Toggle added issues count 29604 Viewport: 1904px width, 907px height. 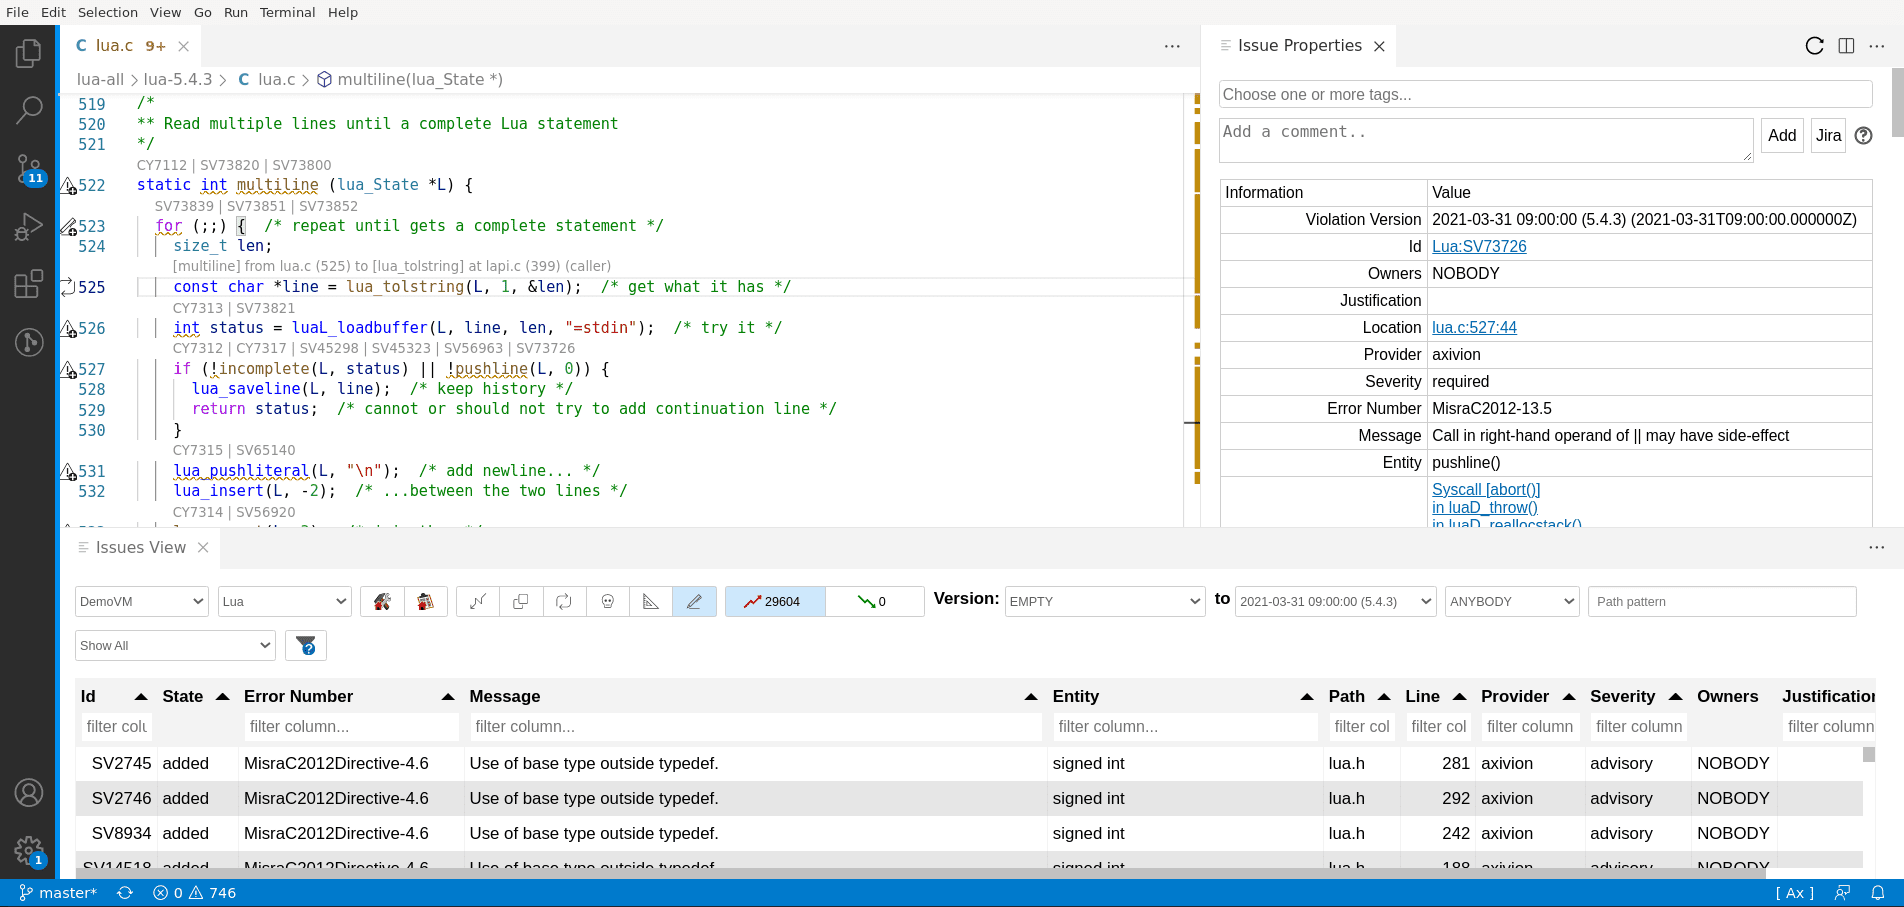click(x=775, y=601)
